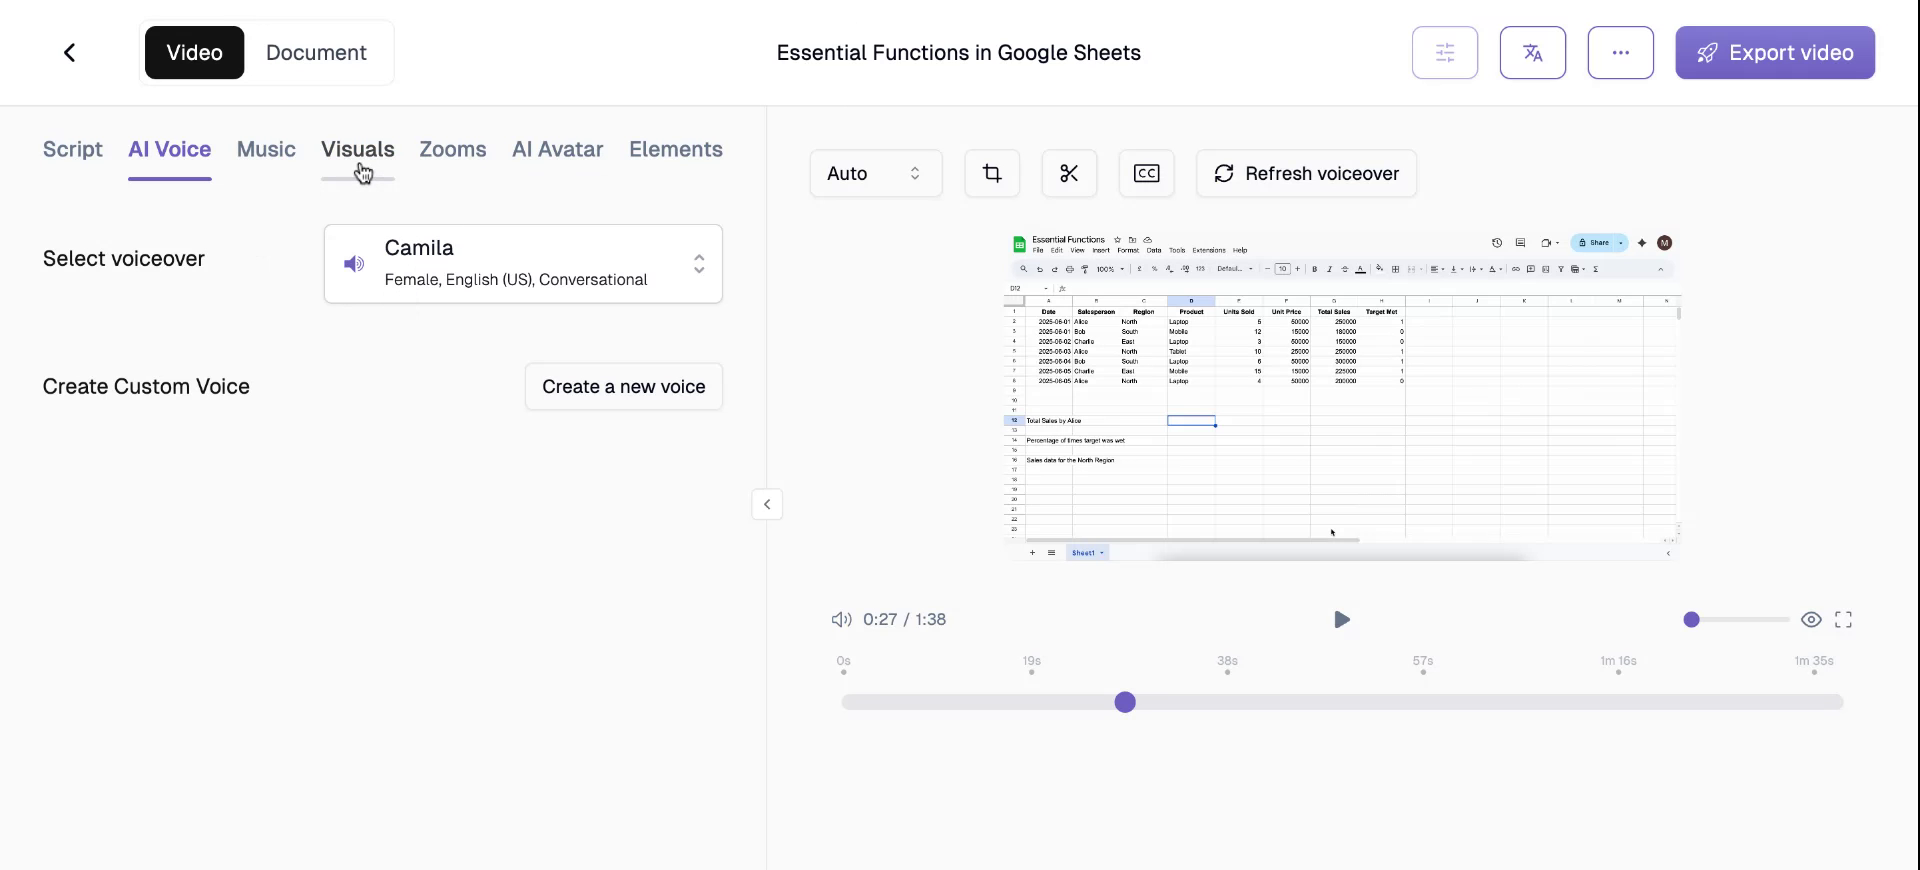Image resolution: width=1920 pixels, height=870 pixels.
Task: Enter fullscreen mode for the preview
Action: [1844, 620]
